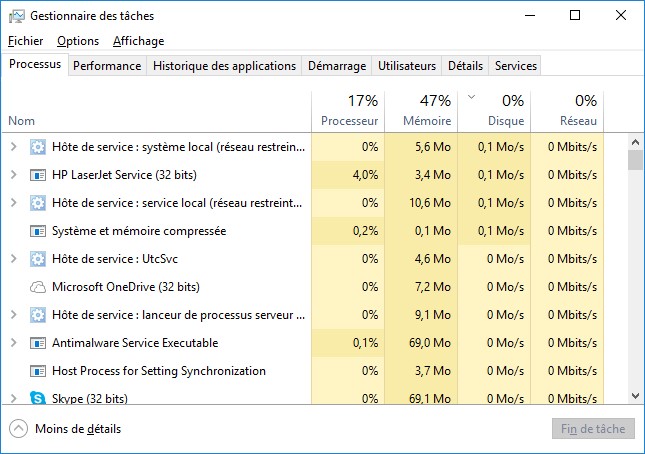
Task: Expand the Antimalware Service Executable row
Action: point(13,343)
